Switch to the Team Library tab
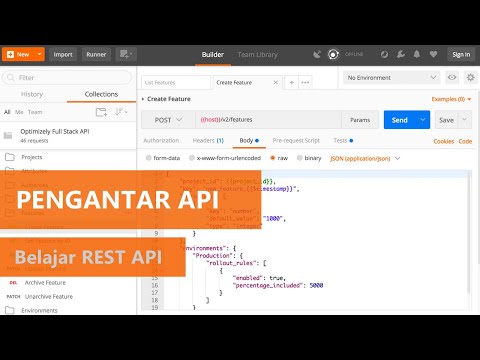The width and height of the screenshot is (480, 360). pos(257,55)
